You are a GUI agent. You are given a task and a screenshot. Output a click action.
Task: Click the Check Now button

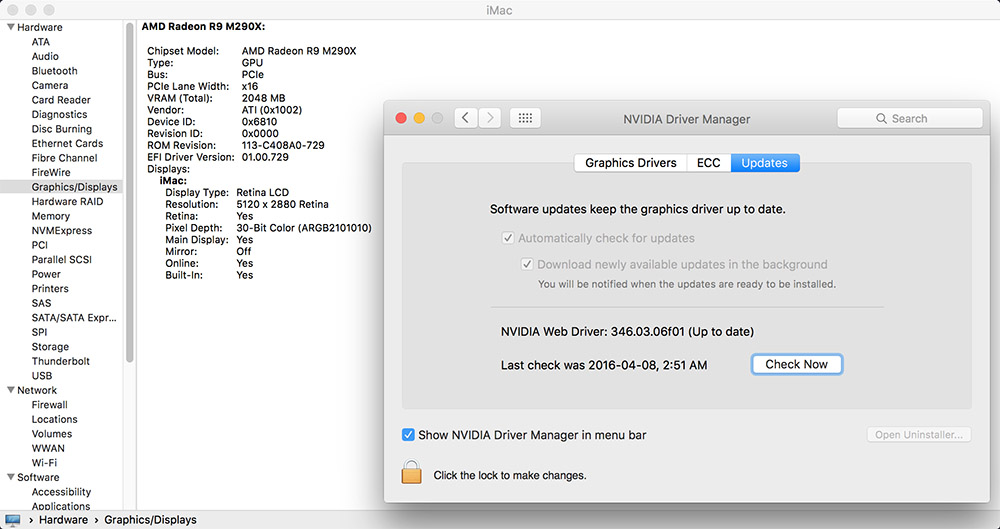click(797, 364)
